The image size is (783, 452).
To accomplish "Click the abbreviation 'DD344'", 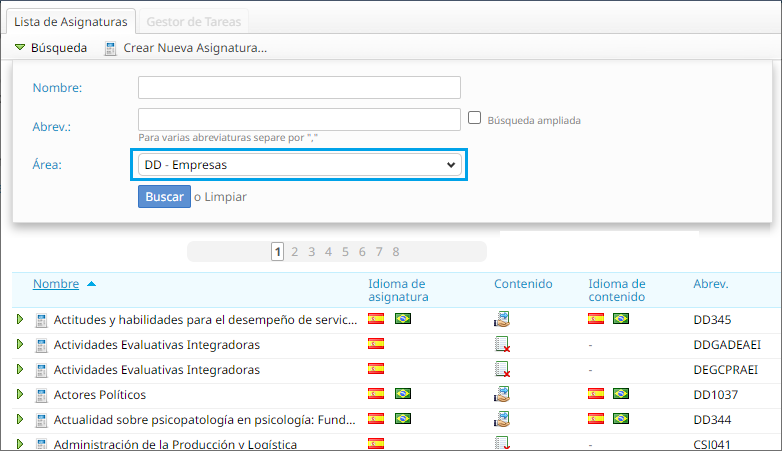I will coord(712,420).
